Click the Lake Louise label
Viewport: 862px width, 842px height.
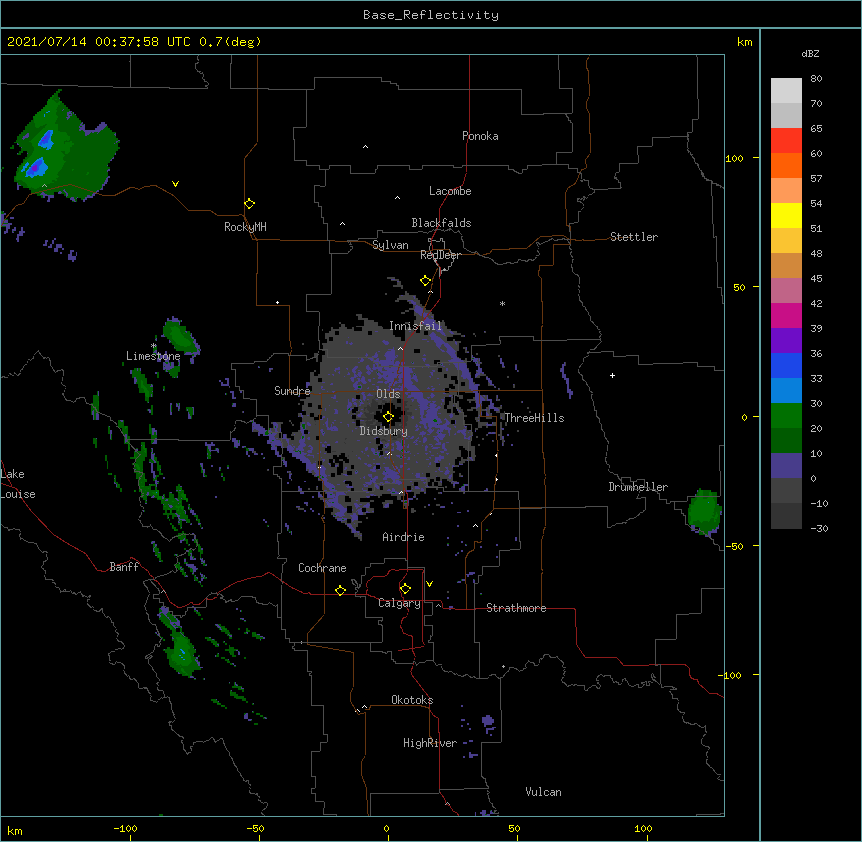point(18,484)
